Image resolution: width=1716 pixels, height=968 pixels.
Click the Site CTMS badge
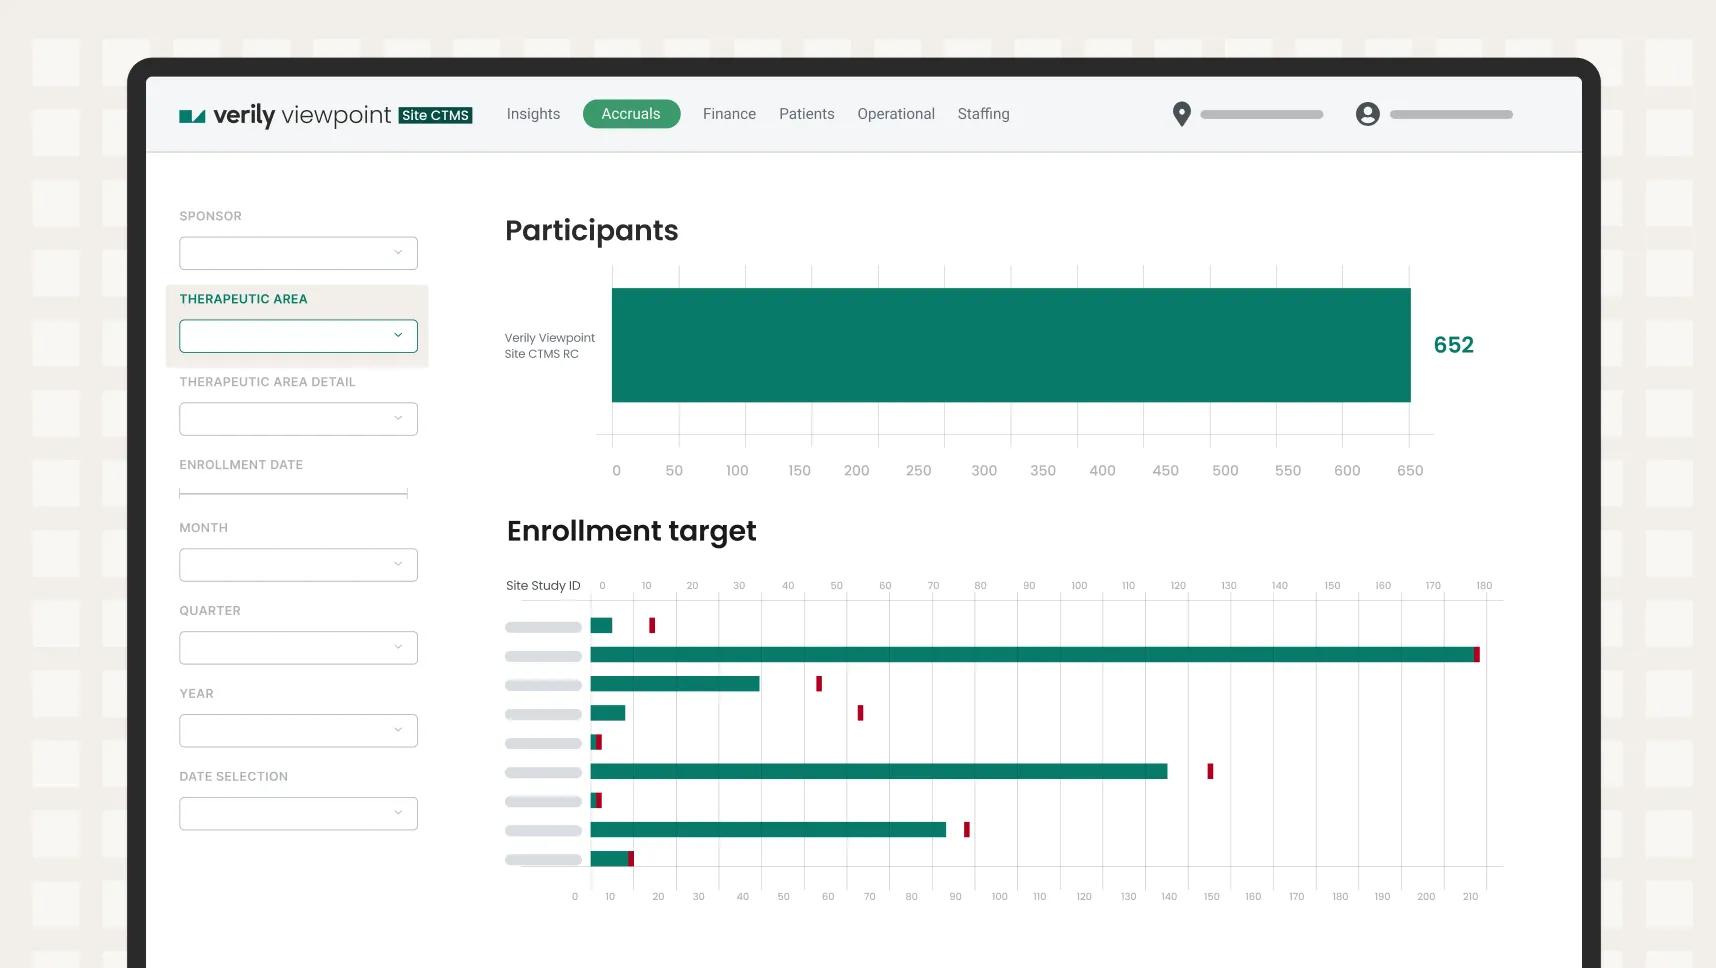coord(435,115)
